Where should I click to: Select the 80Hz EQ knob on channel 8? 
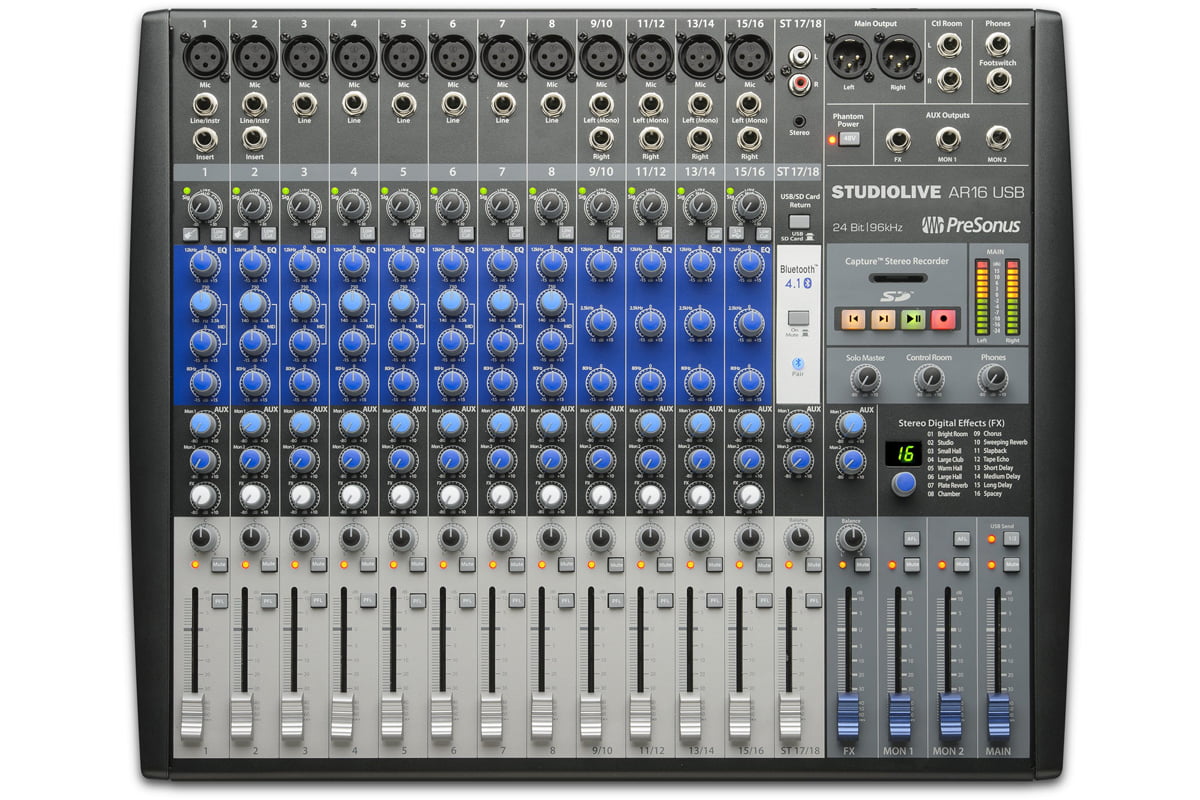click(x=550, y=380)
